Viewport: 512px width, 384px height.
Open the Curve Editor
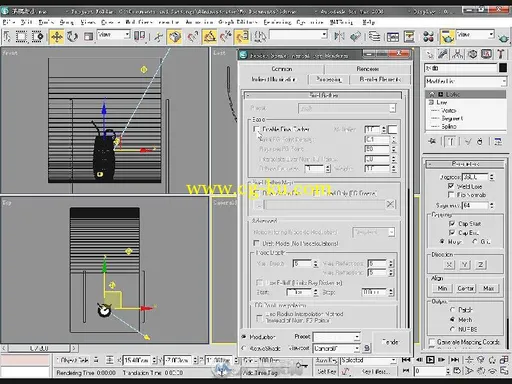coord(393,36)
